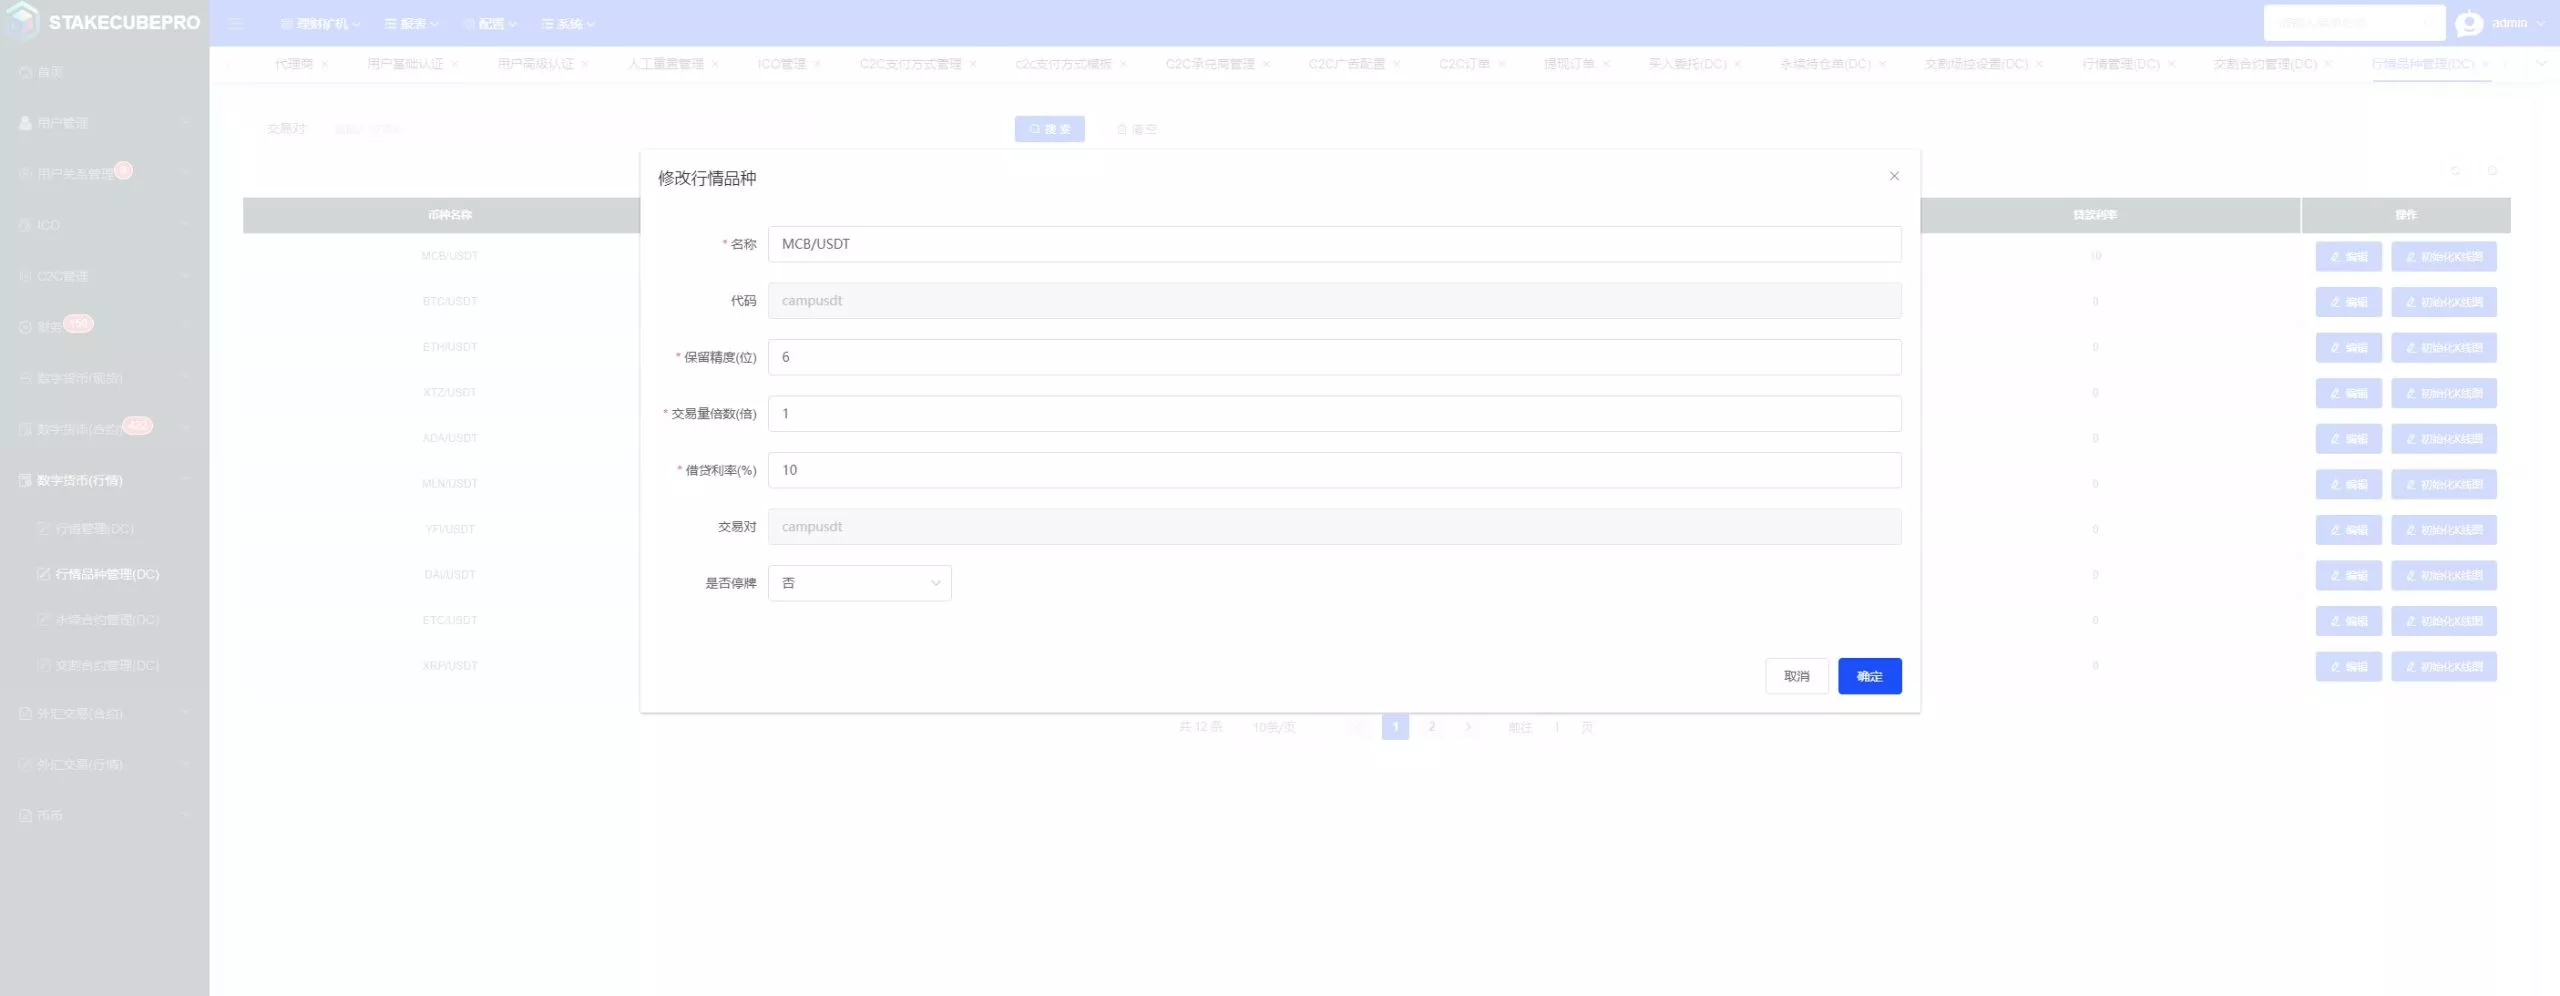Collapse 数字货币(行情) in the sidebar
2560x996 pixels.
pyautogui.click(x=104, y=480)
